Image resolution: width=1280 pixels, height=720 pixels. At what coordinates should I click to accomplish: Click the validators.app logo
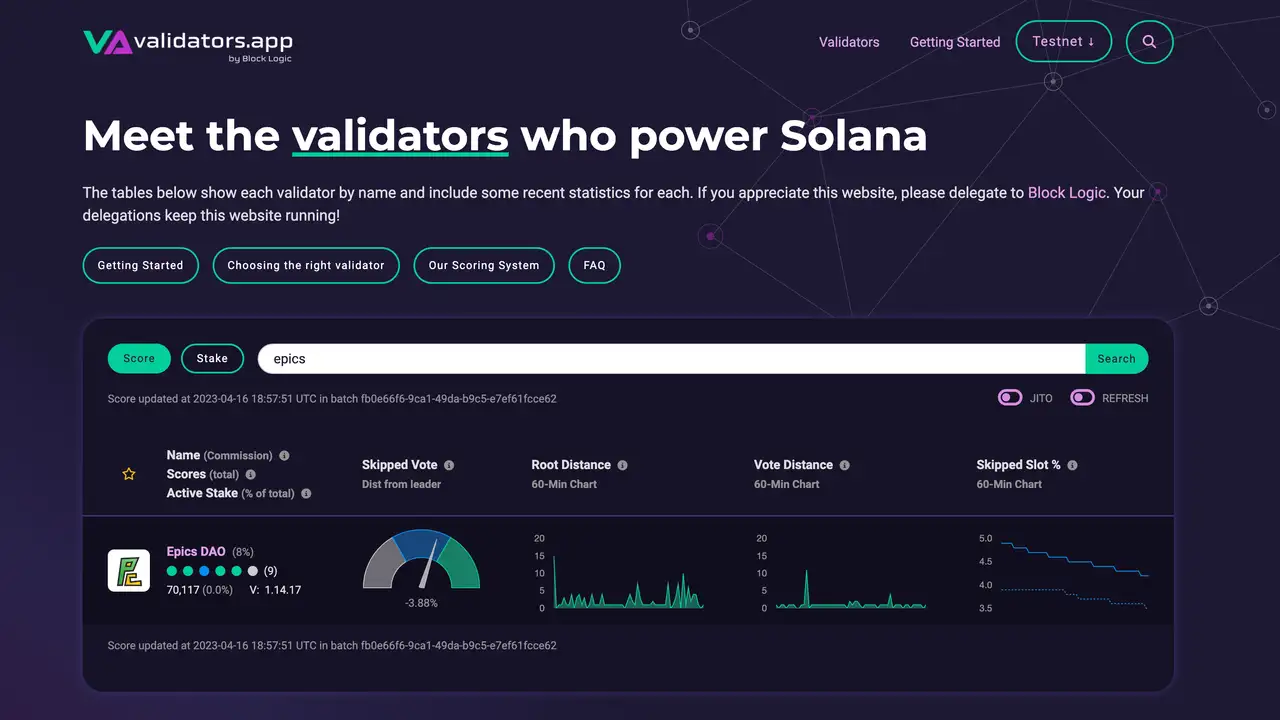tap(187, 44)
